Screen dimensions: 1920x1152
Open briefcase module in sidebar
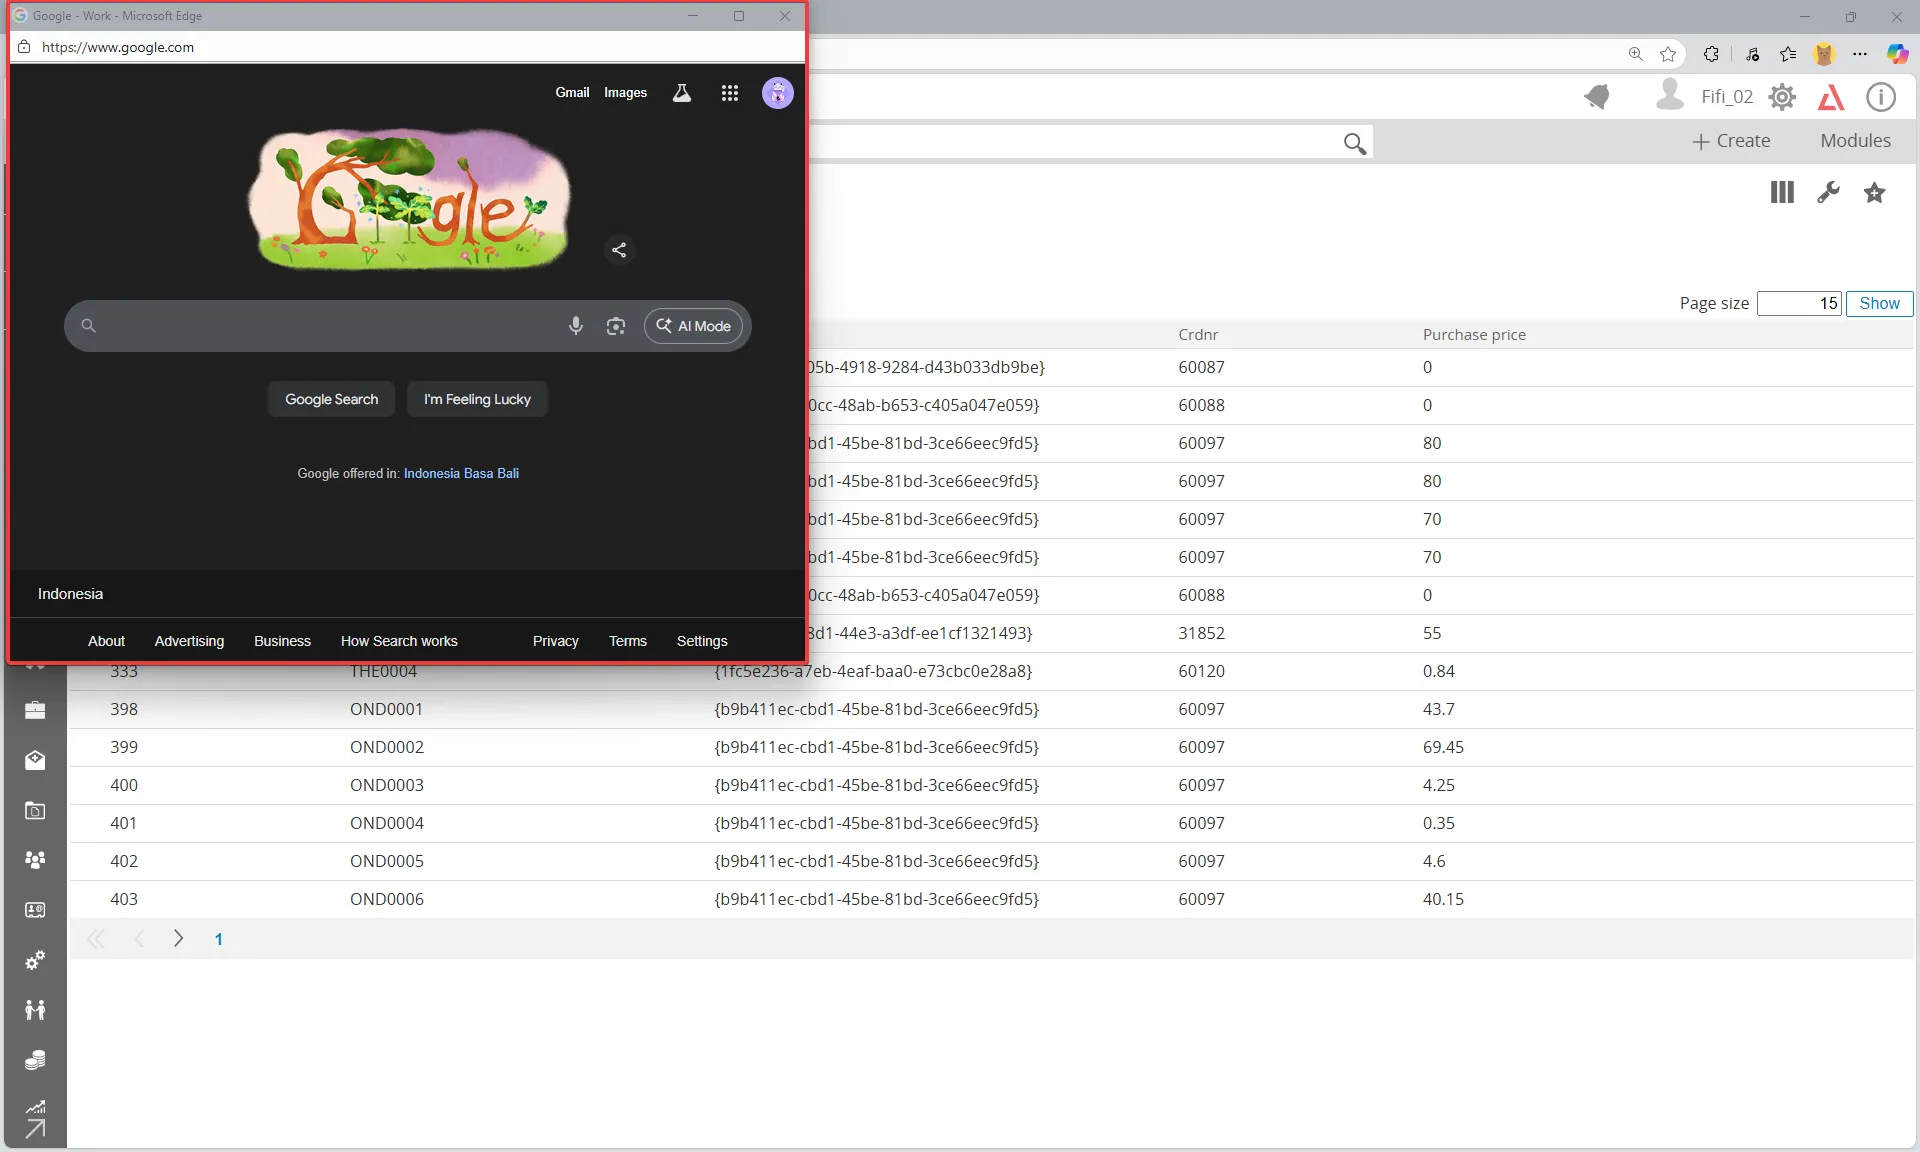tap(35, 710)
